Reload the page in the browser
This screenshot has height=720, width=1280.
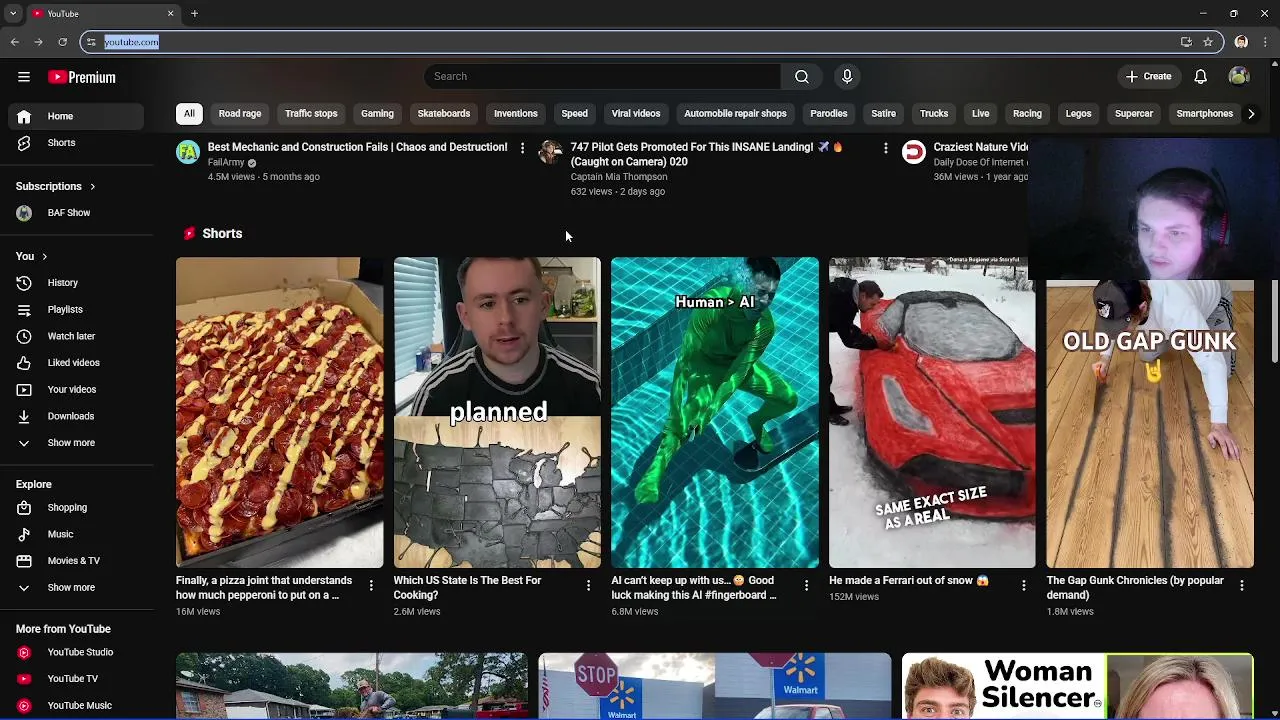click(x=62, y=42)
